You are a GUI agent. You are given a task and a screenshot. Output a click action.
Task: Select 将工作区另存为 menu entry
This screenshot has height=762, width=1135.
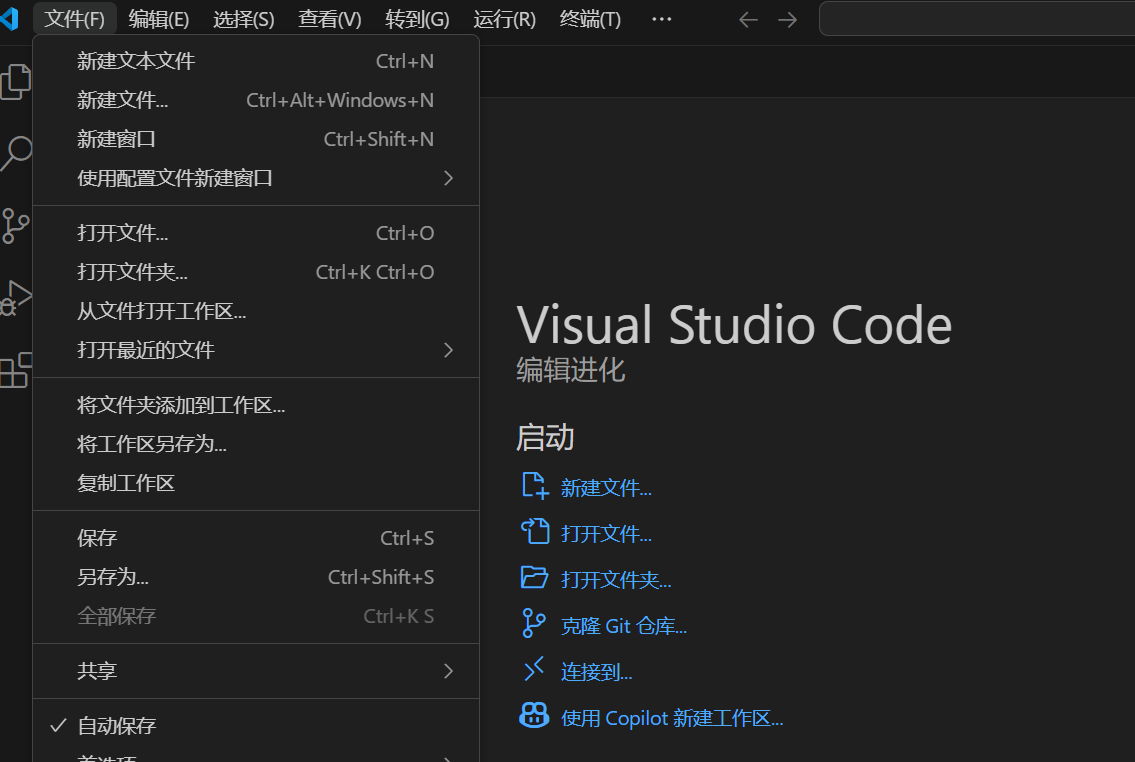pyautogui.click(x=151, y=443)
